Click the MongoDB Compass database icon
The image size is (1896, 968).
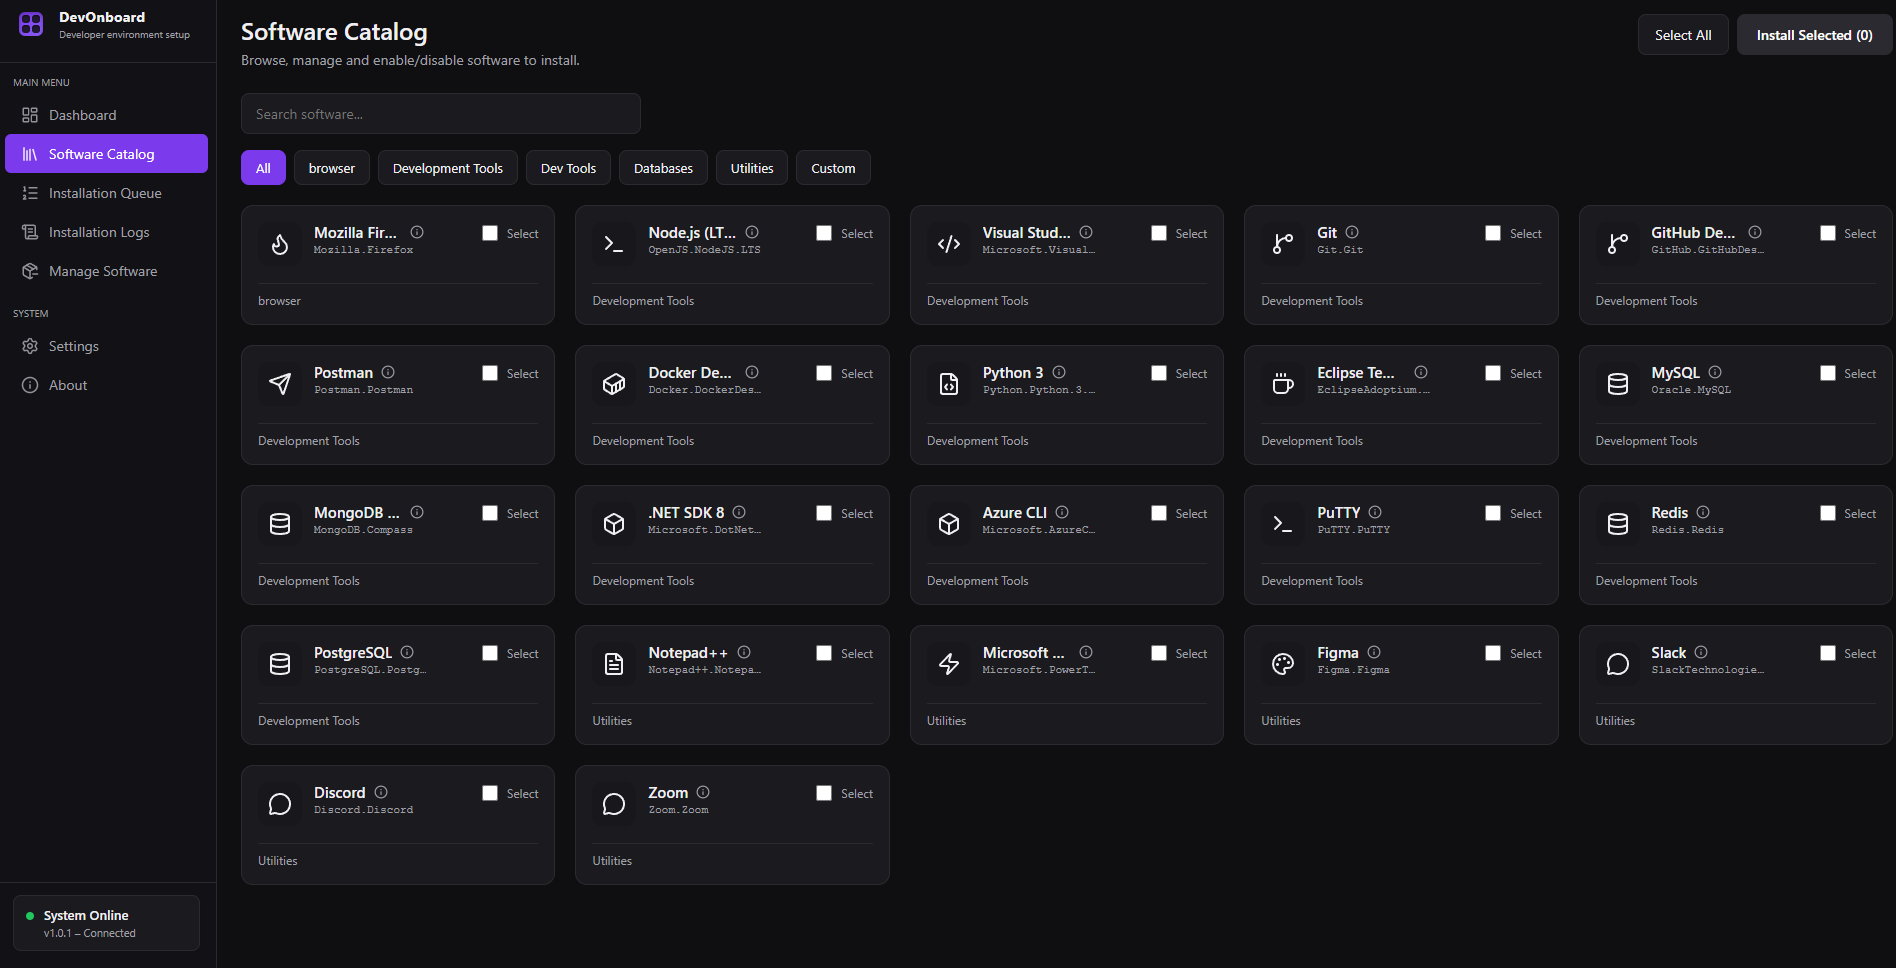(280, 523)
